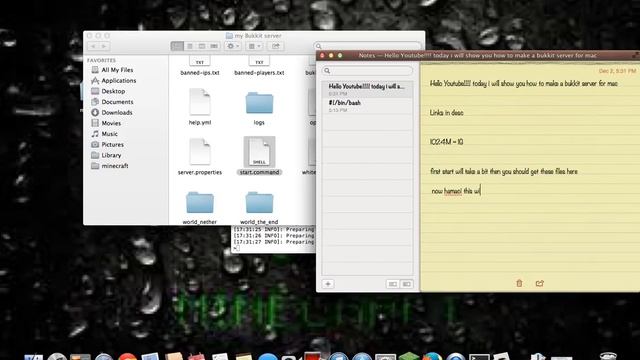Click the first note line 'Hello Youtube!!!!'
Viewport: 640px width, 360px height.
pyautogui.click(x=524, y=83)
